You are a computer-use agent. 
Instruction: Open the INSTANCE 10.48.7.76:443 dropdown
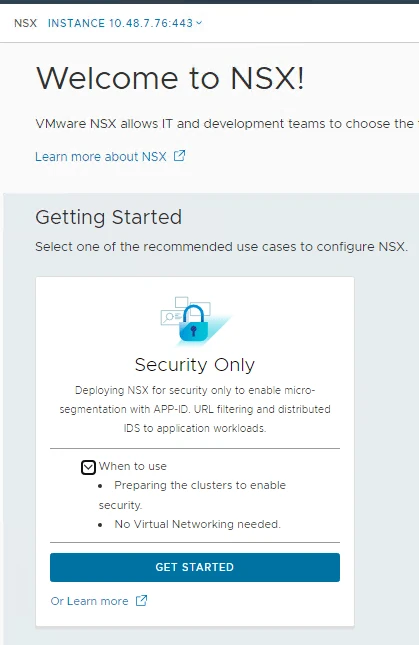pos(125,23)
